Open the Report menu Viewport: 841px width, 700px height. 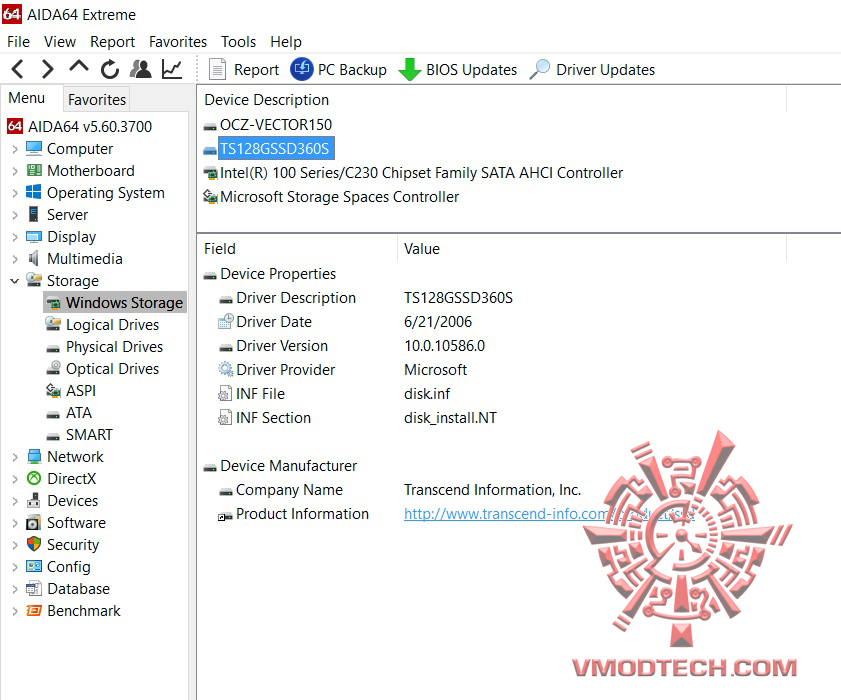click(x=112, y=41)
